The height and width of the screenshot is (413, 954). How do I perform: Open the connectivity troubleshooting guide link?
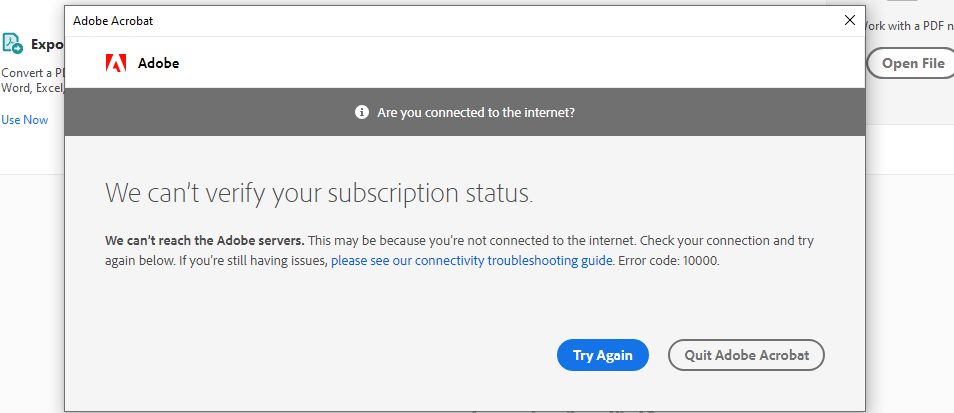coord(472,261)
